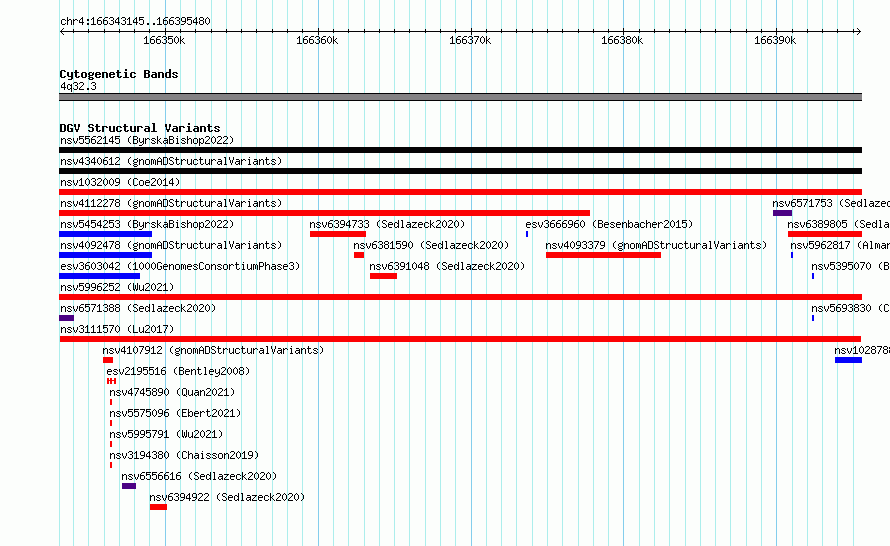Click the blue bar under esv3603042

coord(99,276)
